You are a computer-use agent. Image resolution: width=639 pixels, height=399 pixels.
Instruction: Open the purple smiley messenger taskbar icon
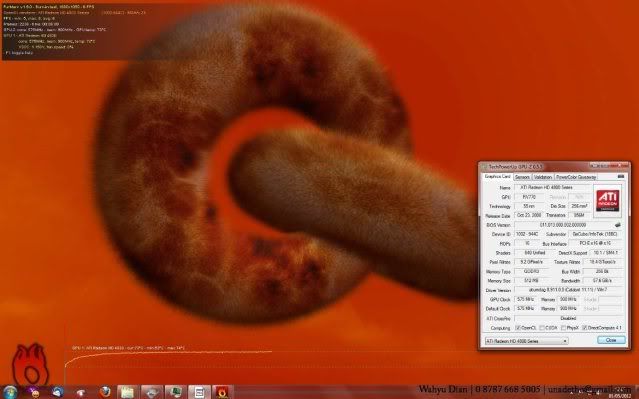(34, 392)
